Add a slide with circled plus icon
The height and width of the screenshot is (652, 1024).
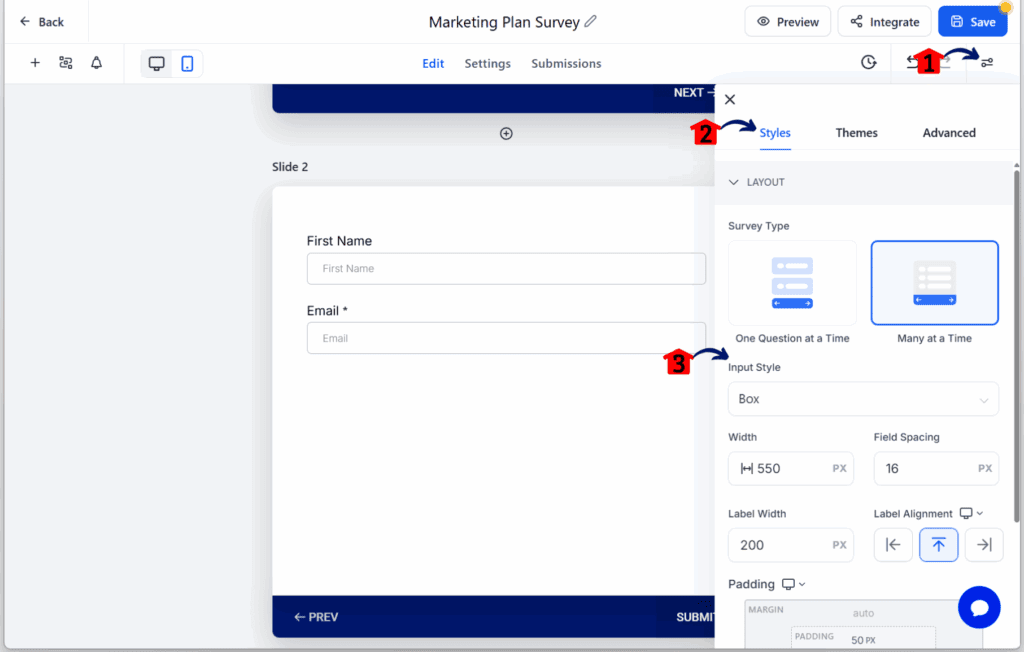506,133
